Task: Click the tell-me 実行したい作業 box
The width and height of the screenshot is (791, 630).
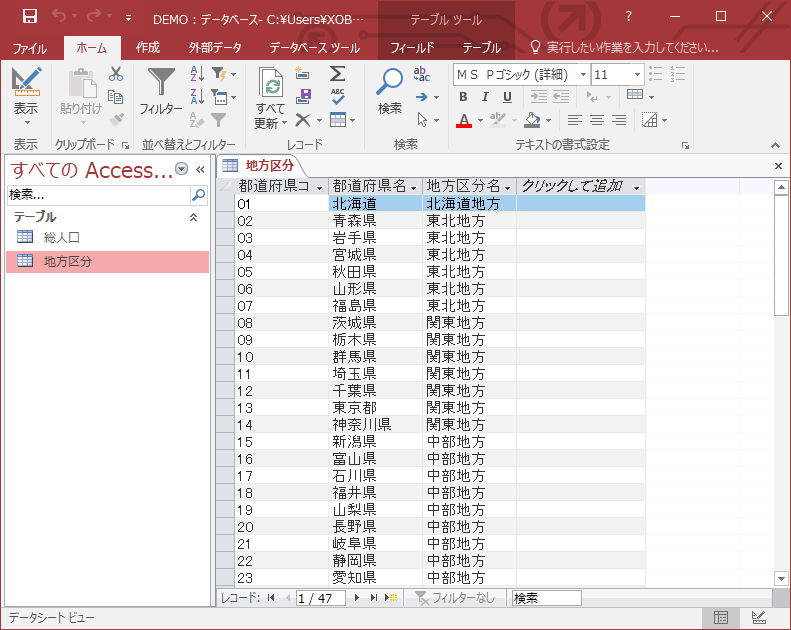Action: pos(633,48)
